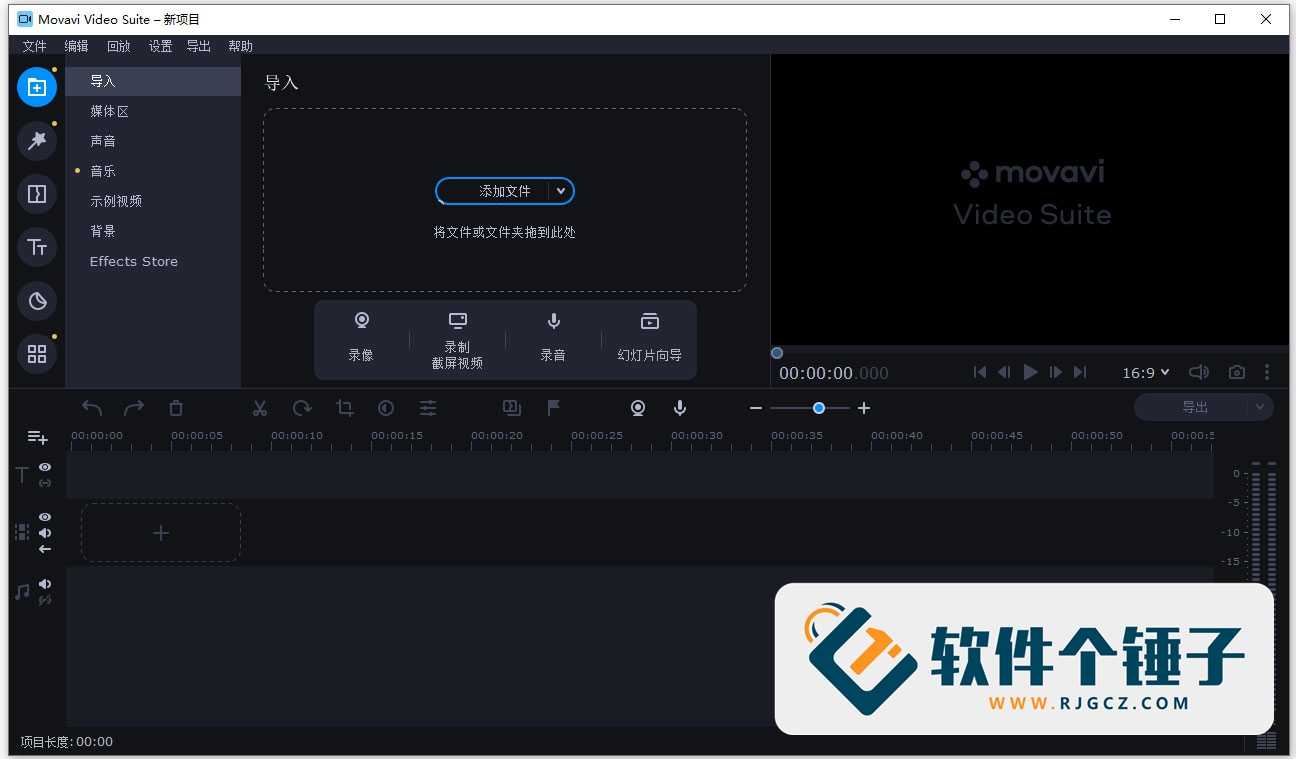1296x759 pixels.
Task: Zoom out timeline with minus
Action: 756,408
